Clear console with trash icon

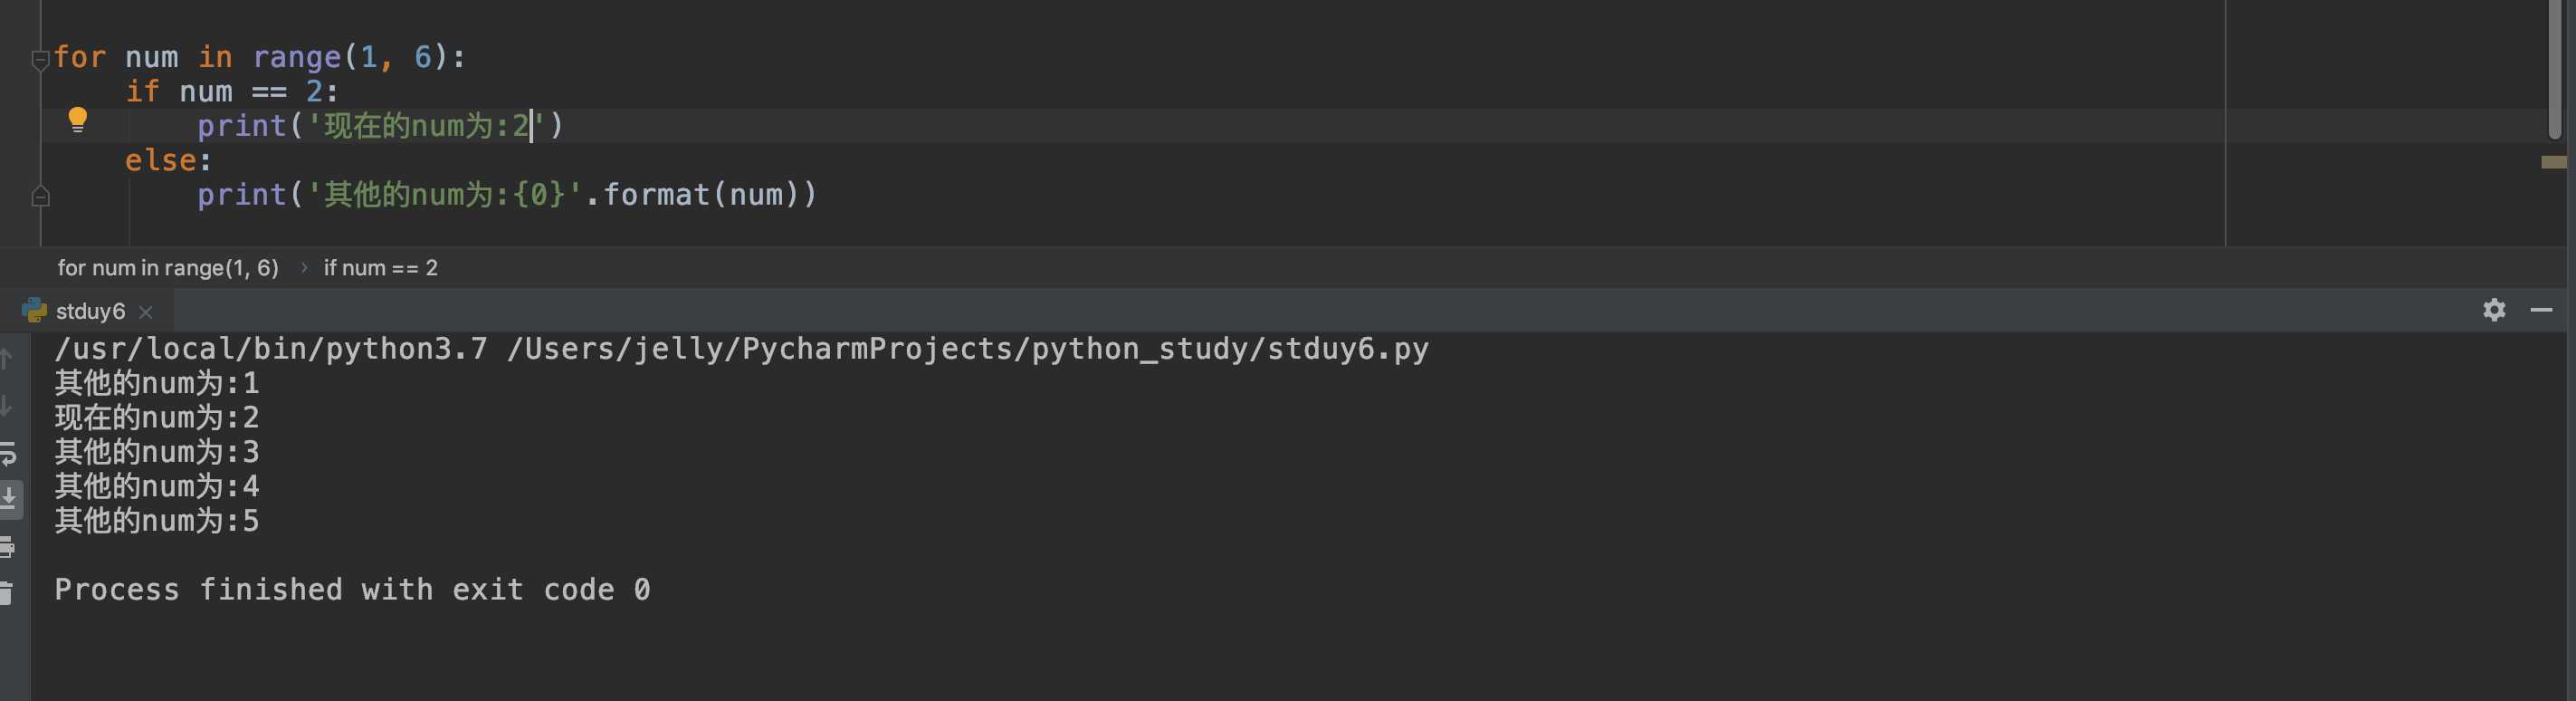7,593
